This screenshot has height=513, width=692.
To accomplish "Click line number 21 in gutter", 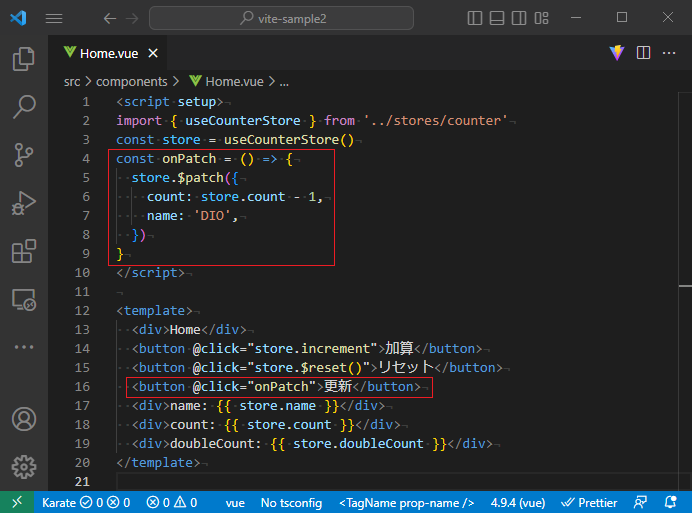I will pos(82,481).
